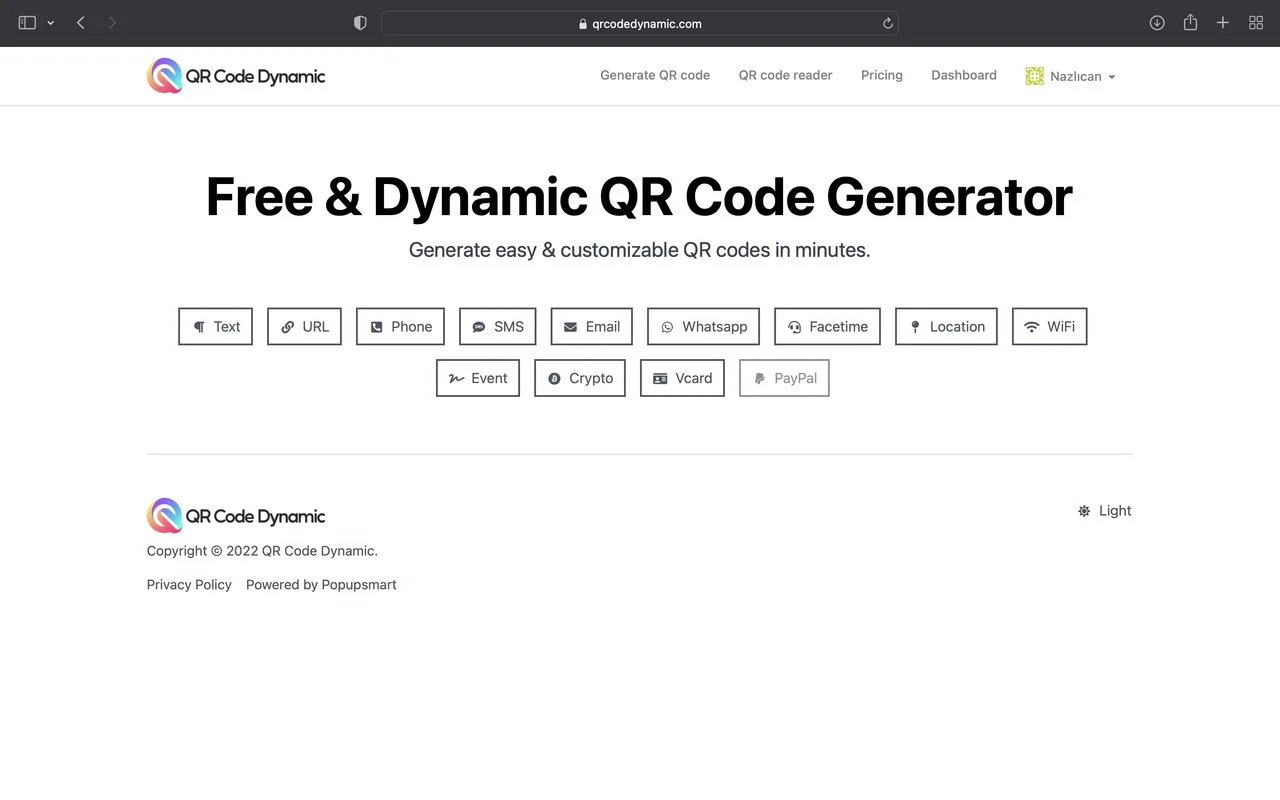The image size is (1280, 800).
Task: Choose the Phone QR code type
Action: coord(400,326)
